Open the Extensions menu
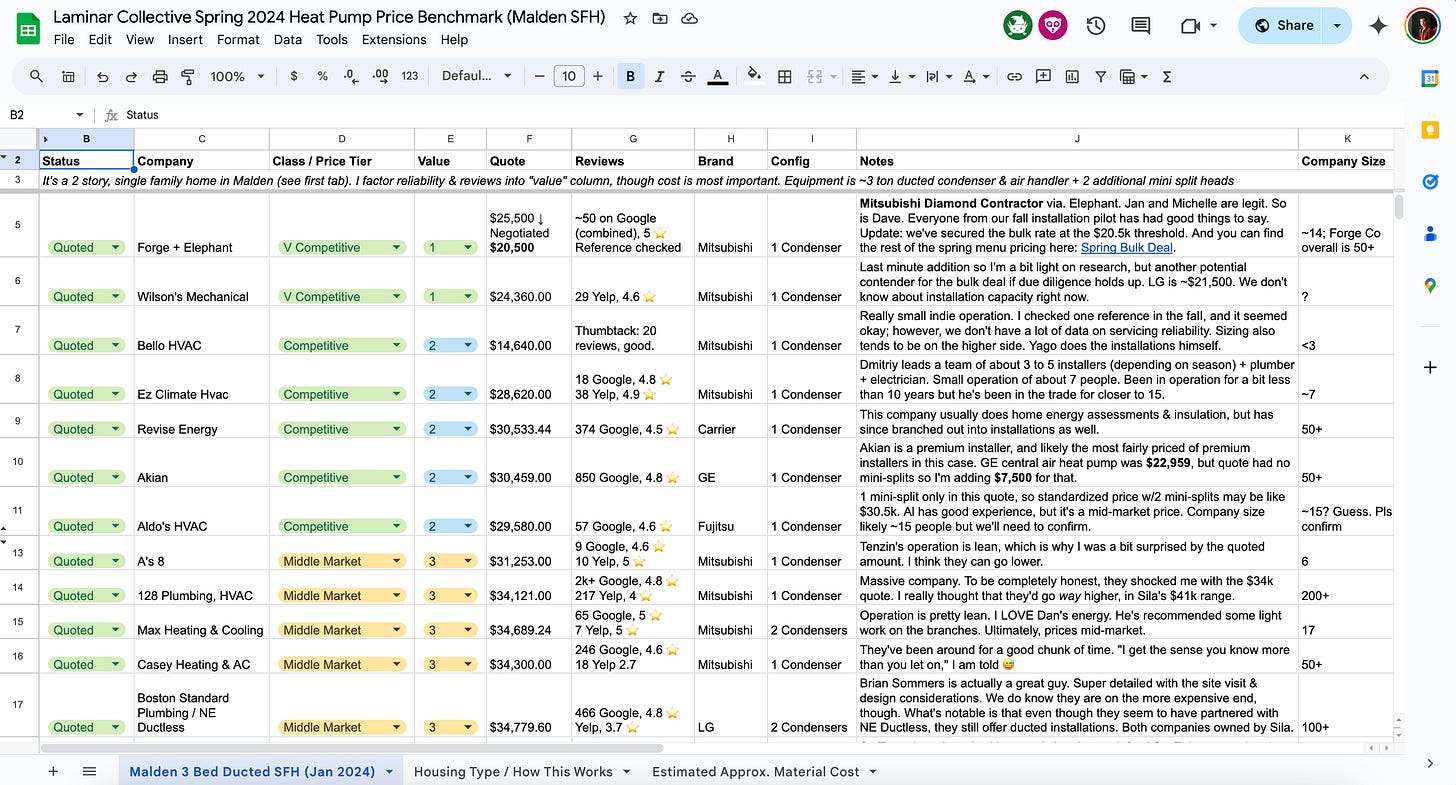 (394, 40)
